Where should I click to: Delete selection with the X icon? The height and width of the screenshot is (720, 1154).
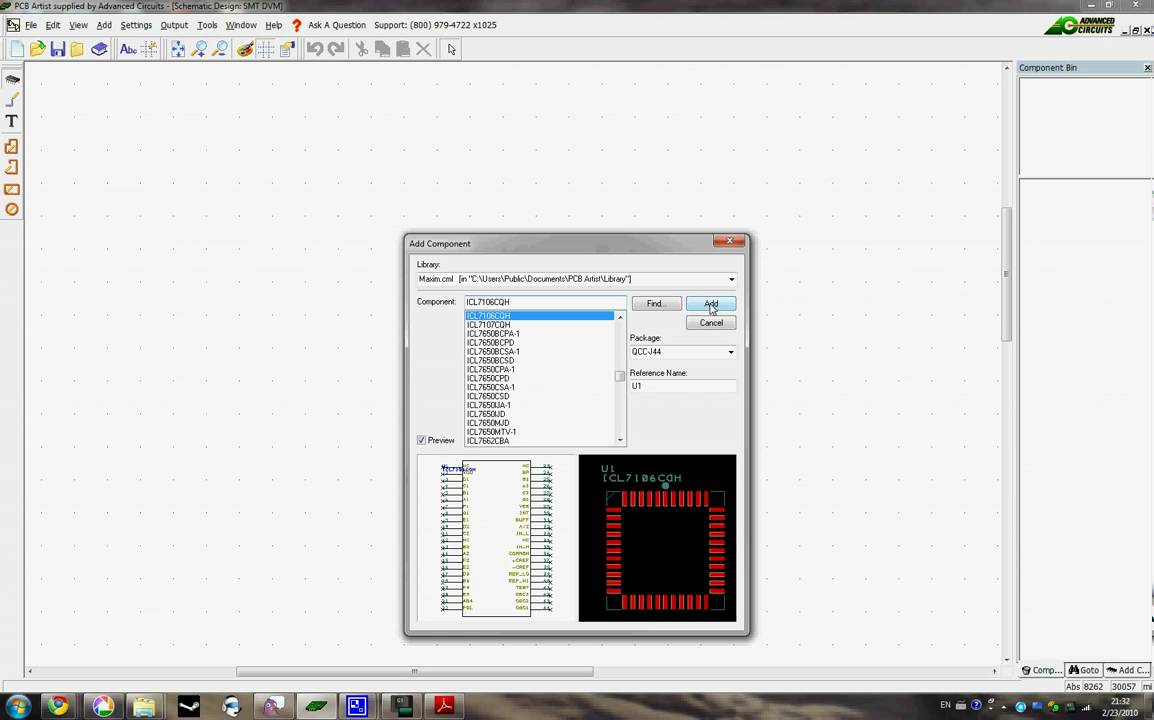point(423,49)
